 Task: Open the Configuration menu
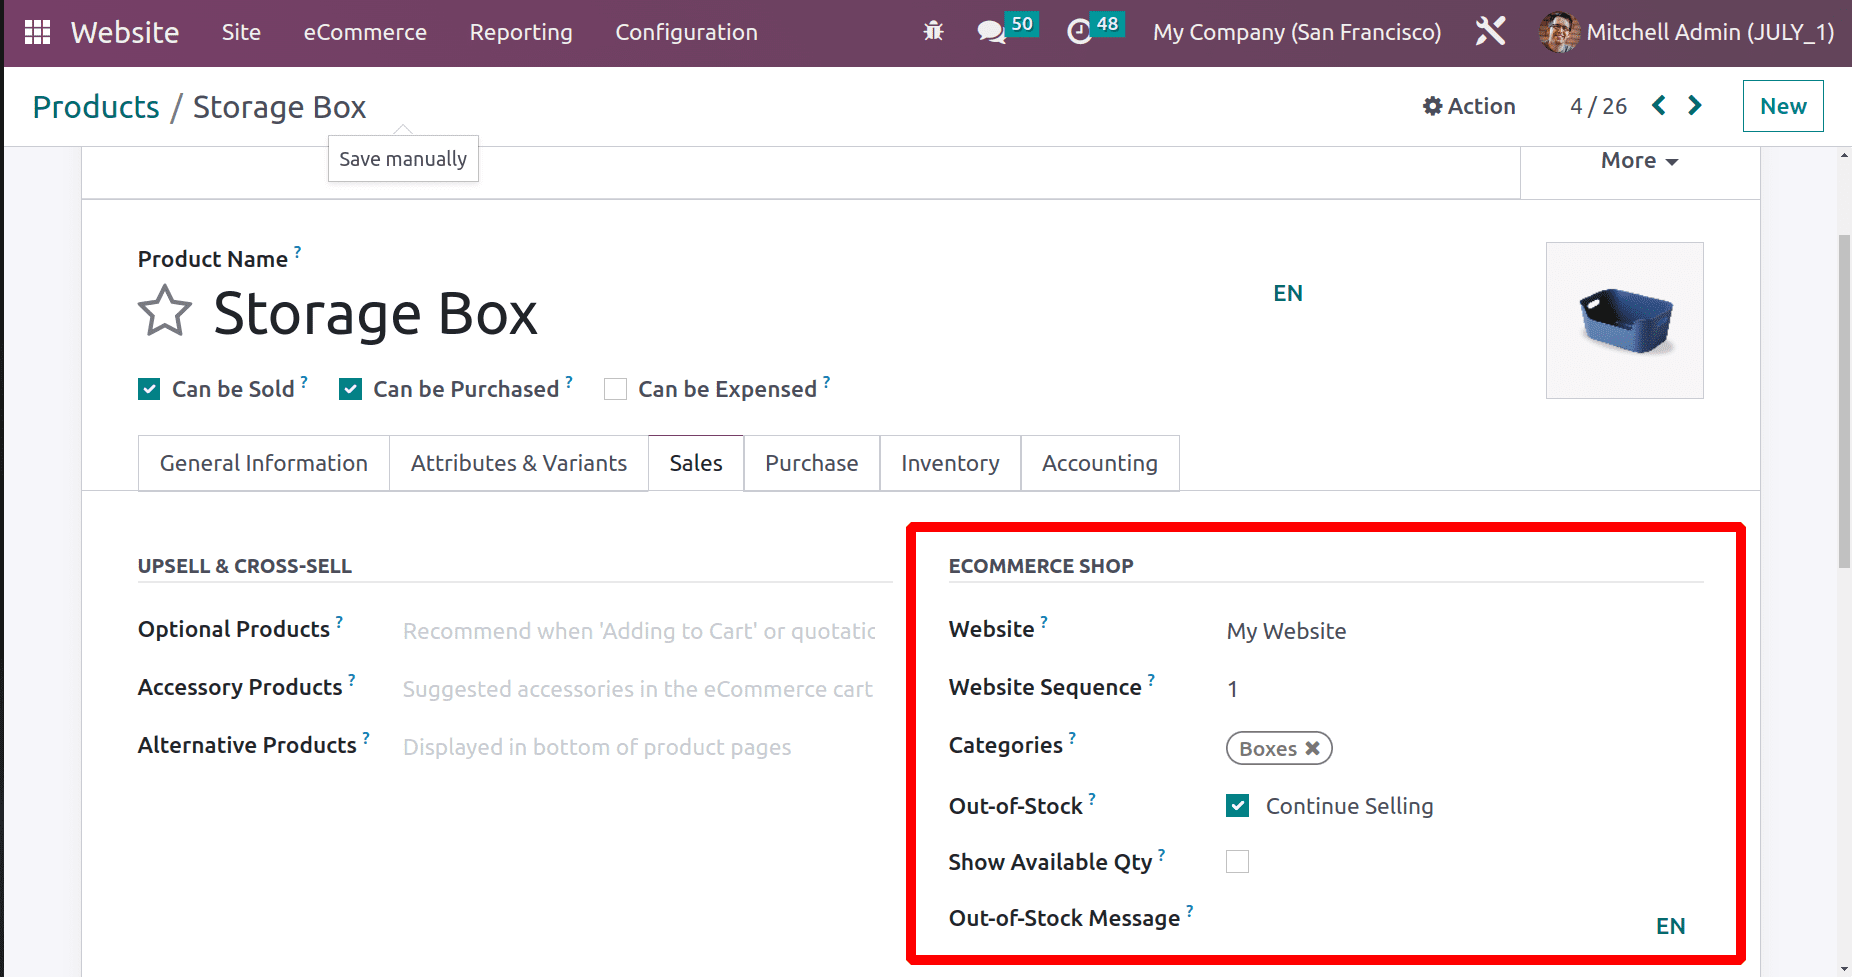click(686, 32)
